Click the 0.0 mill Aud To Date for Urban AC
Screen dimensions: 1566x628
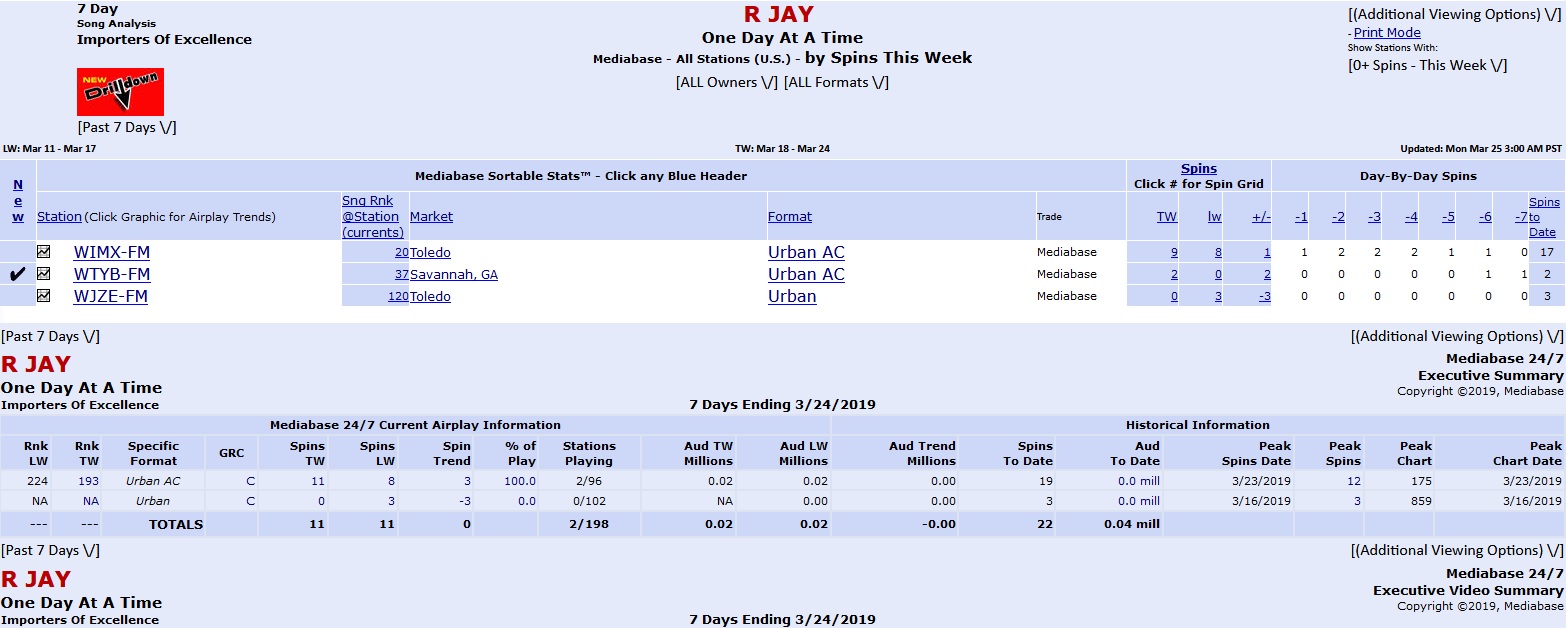click(x=1139, y=481)
